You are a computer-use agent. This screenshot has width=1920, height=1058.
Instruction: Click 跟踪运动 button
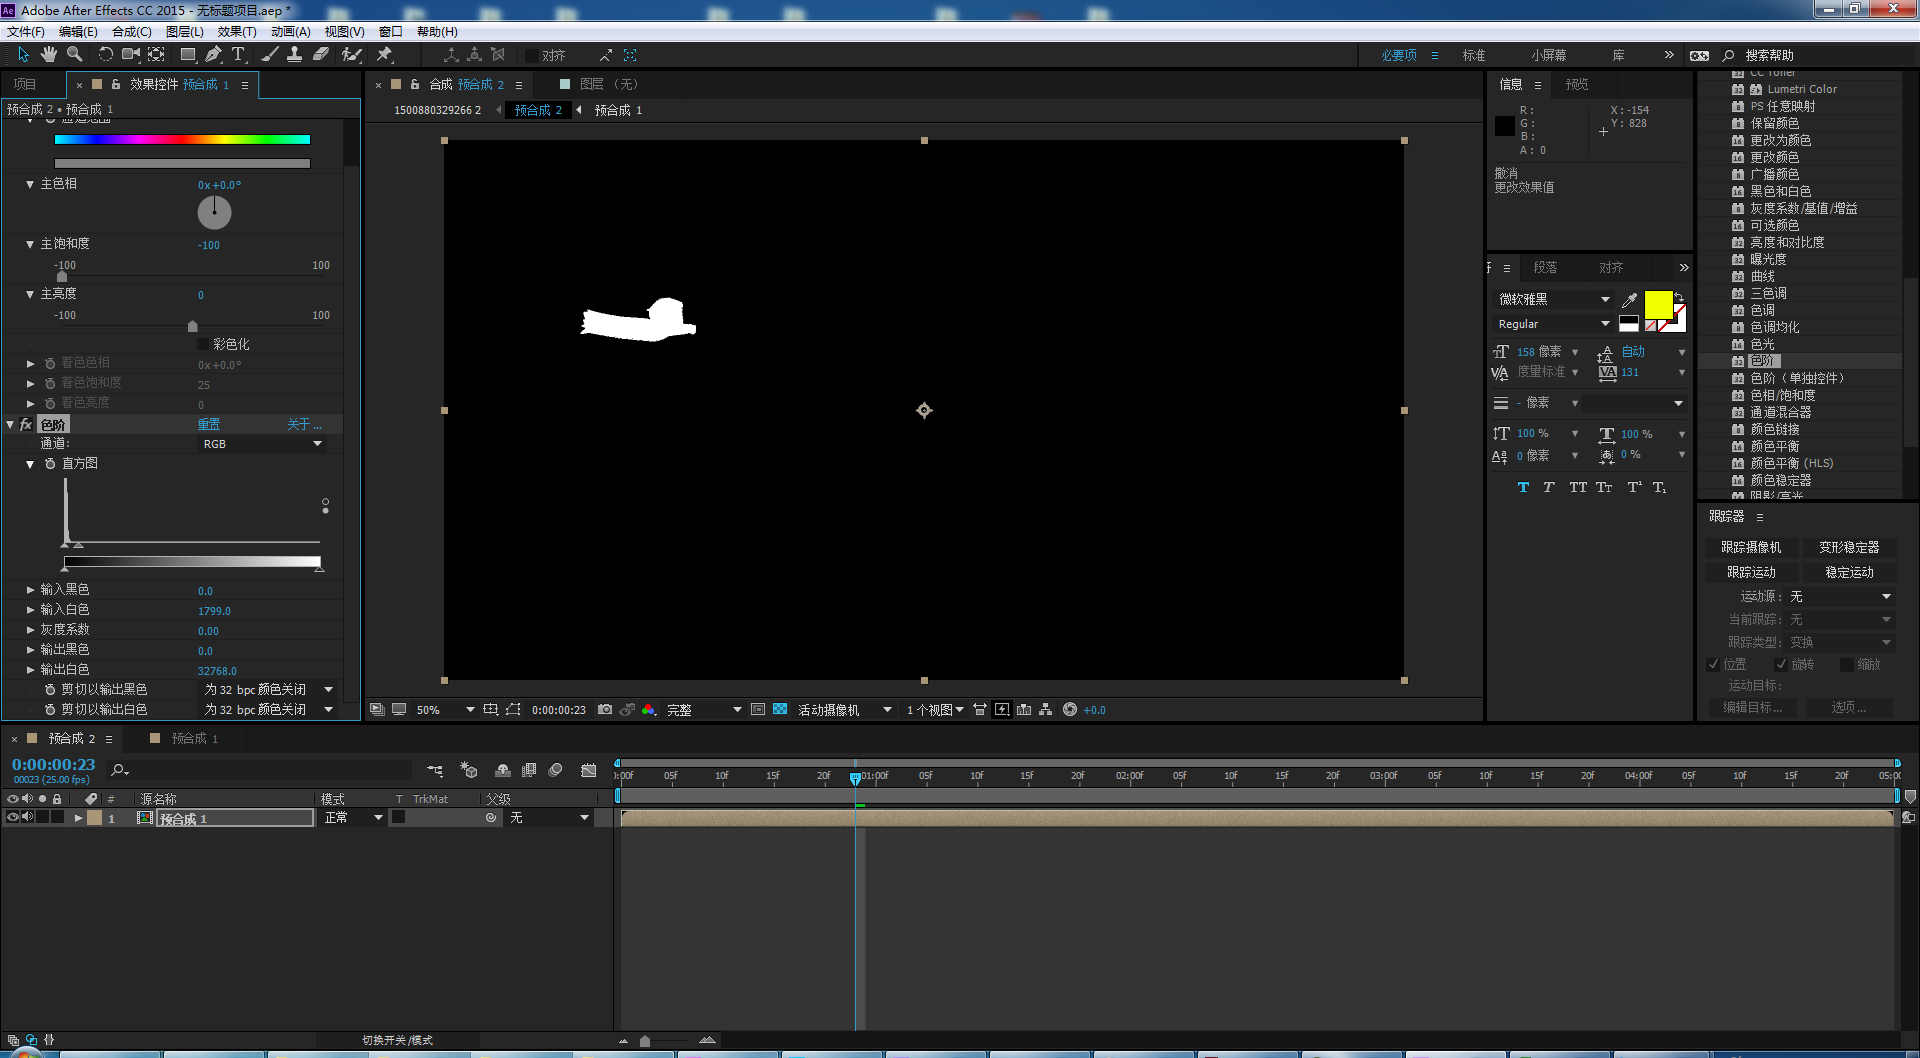tap(1751, 572)
